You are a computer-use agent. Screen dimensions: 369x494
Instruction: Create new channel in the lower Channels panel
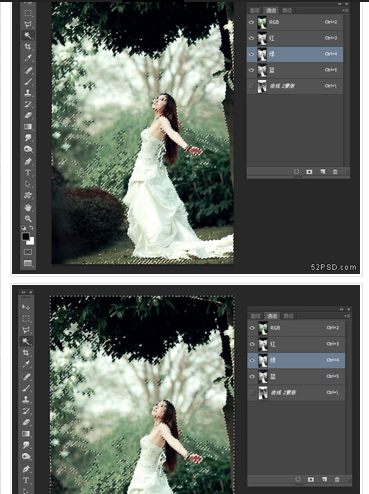pos(324,479)
